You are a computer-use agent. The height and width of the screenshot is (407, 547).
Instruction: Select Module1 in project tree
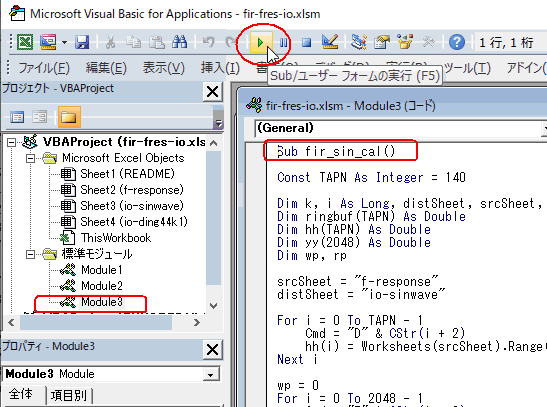click(x=102, y=270)
